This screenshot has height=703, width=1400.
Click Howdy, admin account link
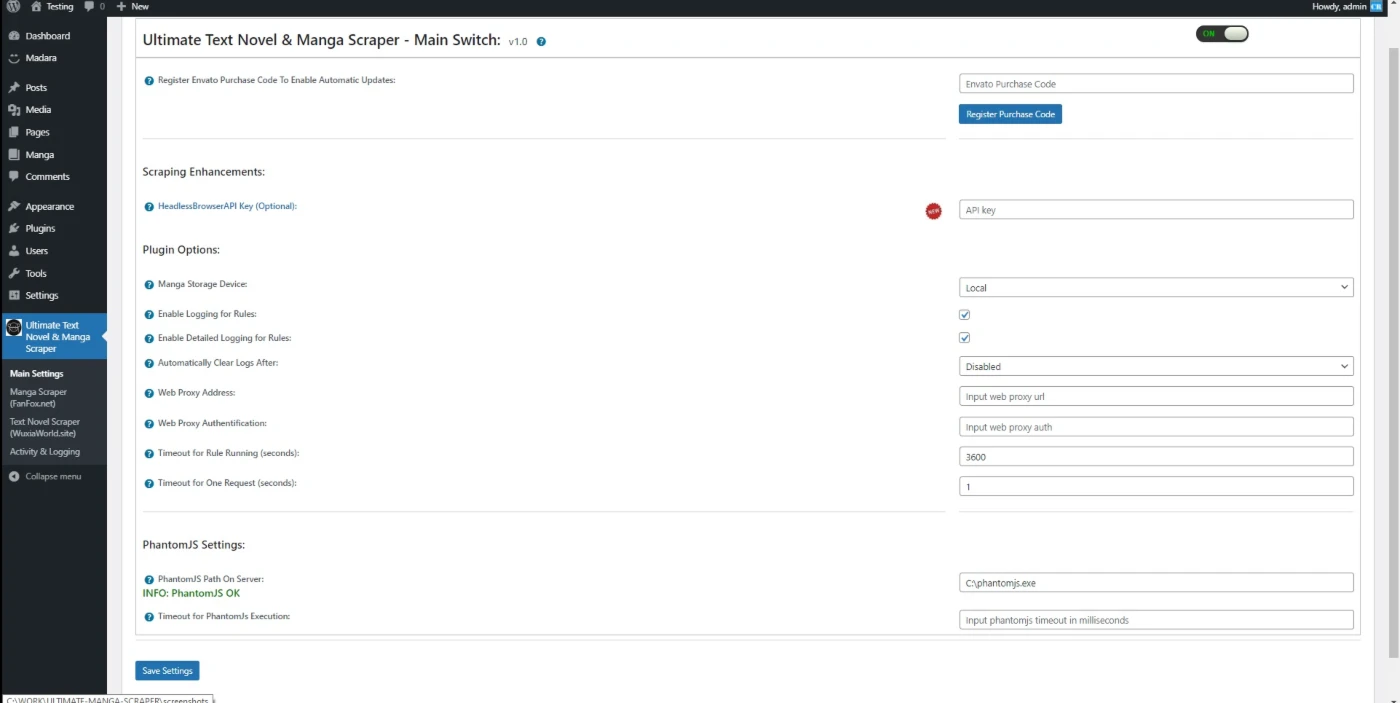pos(1341,6)
